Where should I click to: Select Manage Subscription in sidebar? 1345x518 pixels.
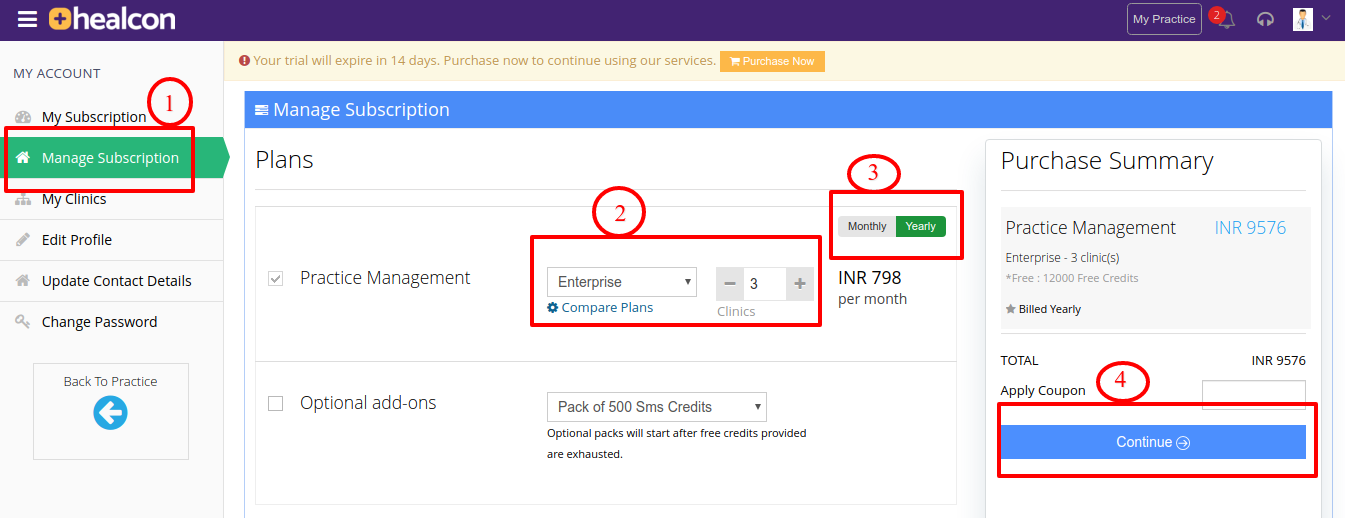click(x=110, y=158)
